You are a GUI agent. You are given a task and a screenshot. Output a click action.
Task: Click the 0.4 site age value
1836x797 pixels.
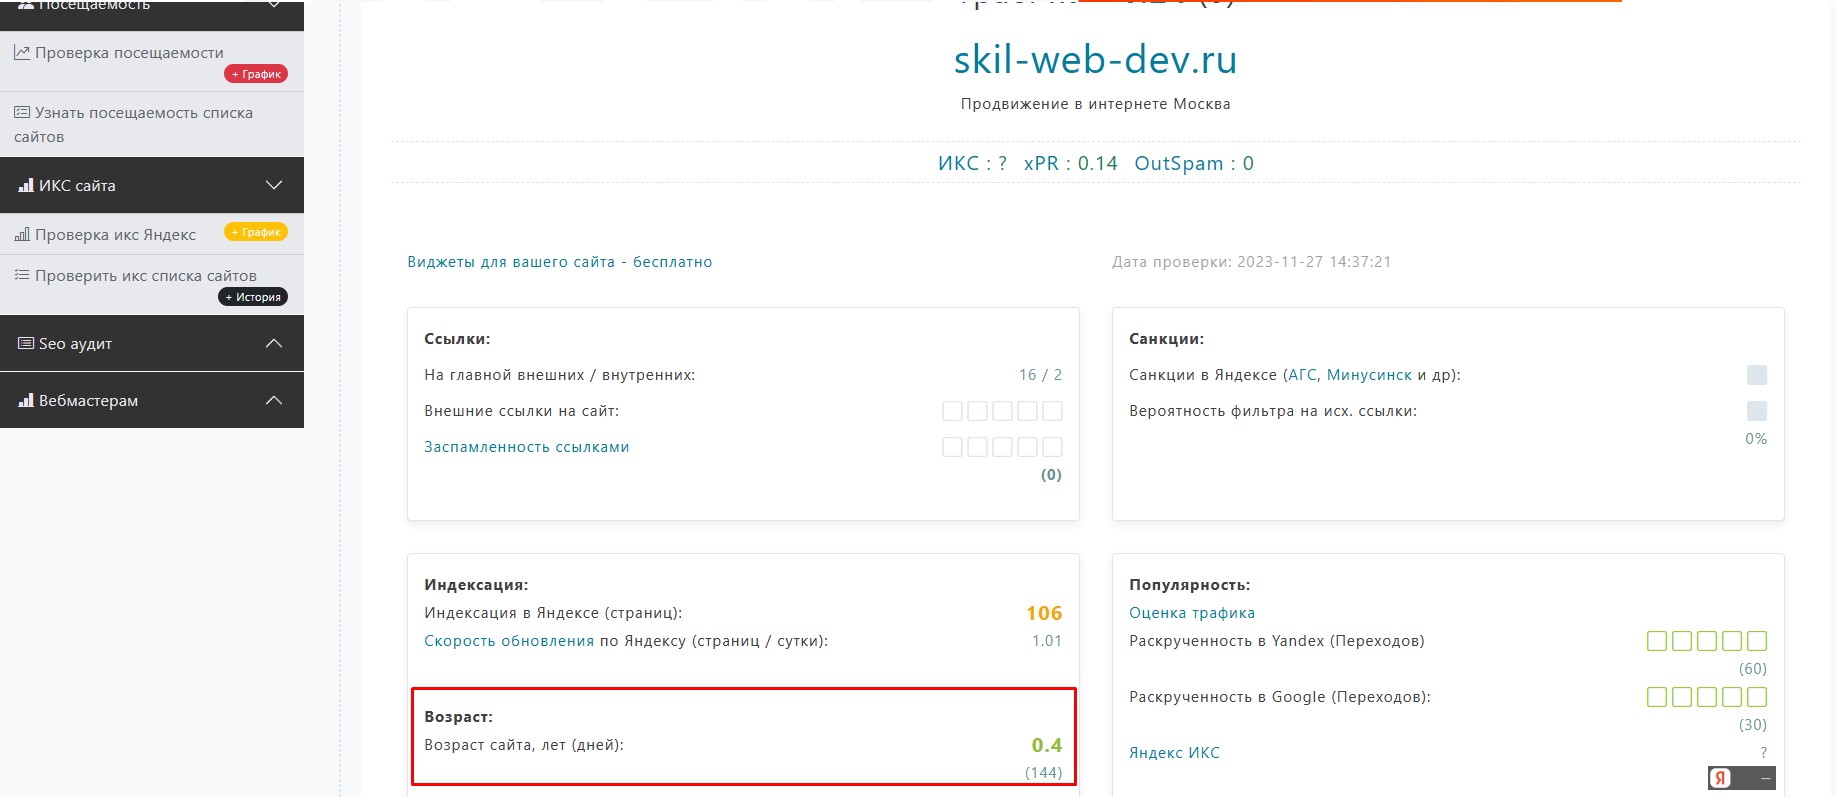pos(1047,745)
